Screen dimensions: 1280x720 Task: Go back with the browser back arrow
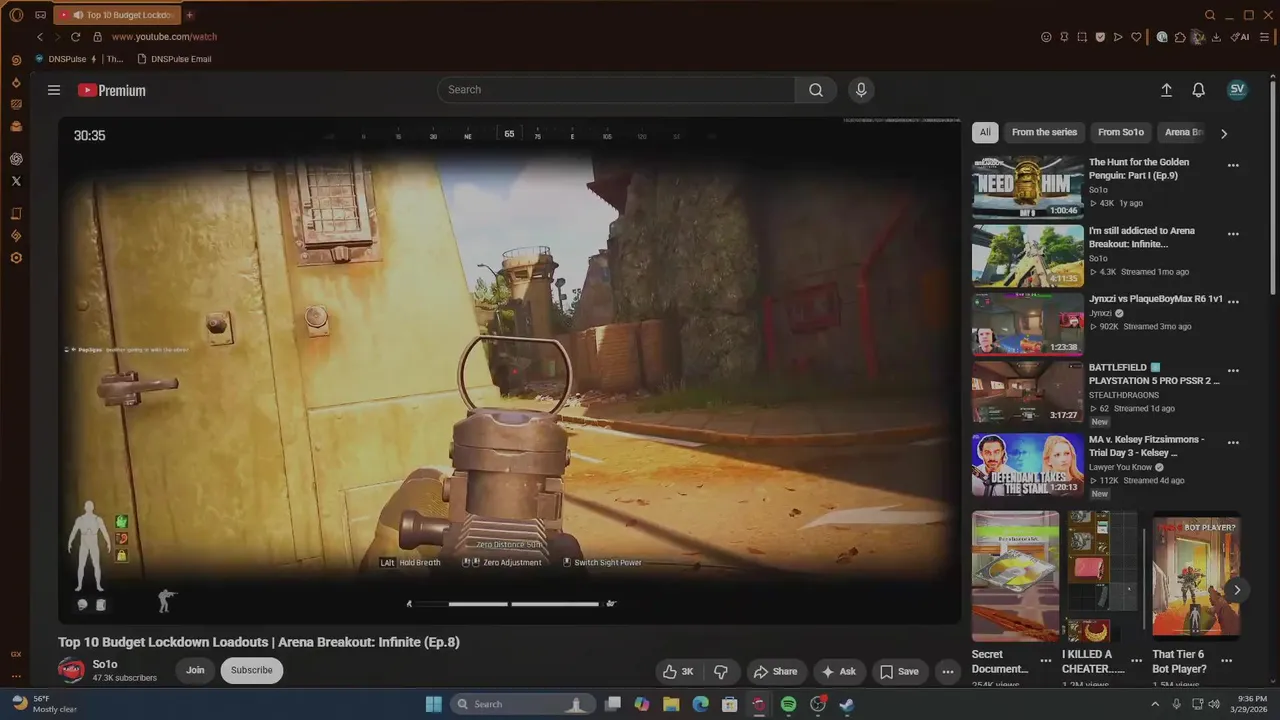point(40,37)
